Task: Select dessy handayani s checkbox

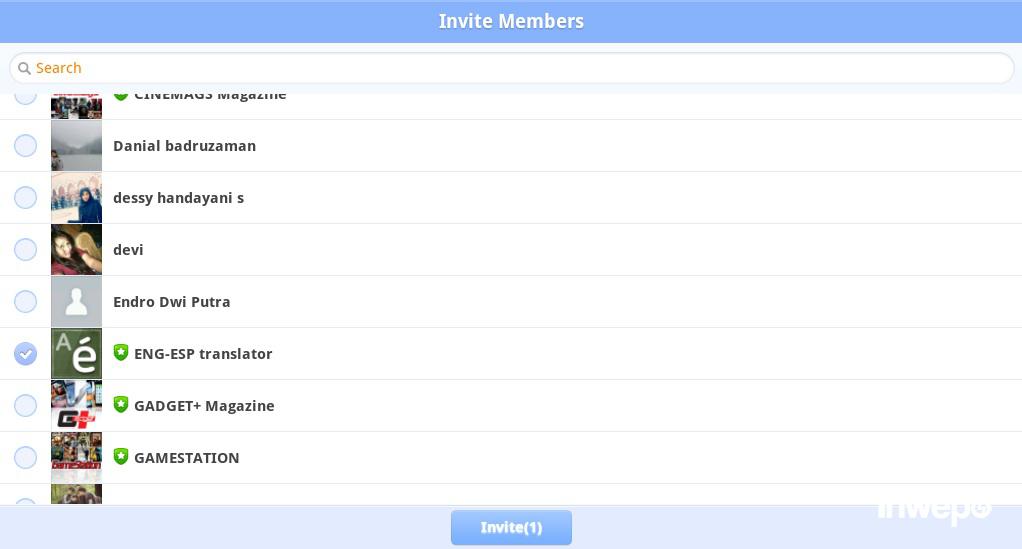Action: (25, 198)
